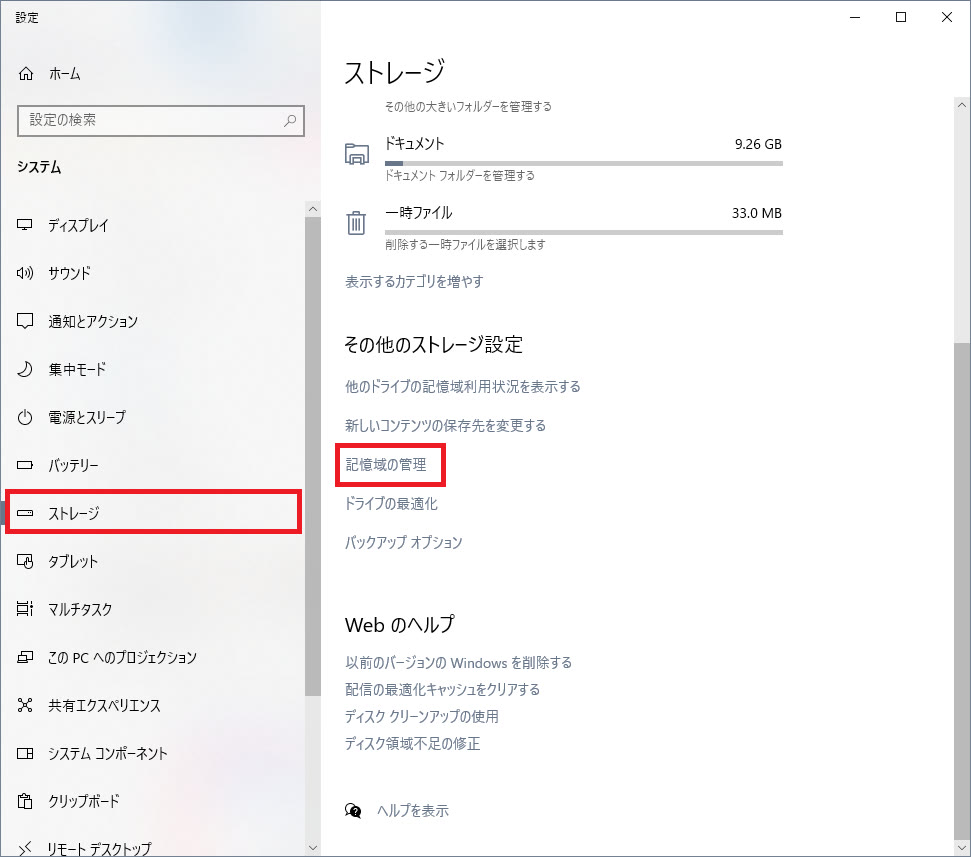Open 記憶域の管理 link
This screenshot has width=971, height=857.
[386, 464]
